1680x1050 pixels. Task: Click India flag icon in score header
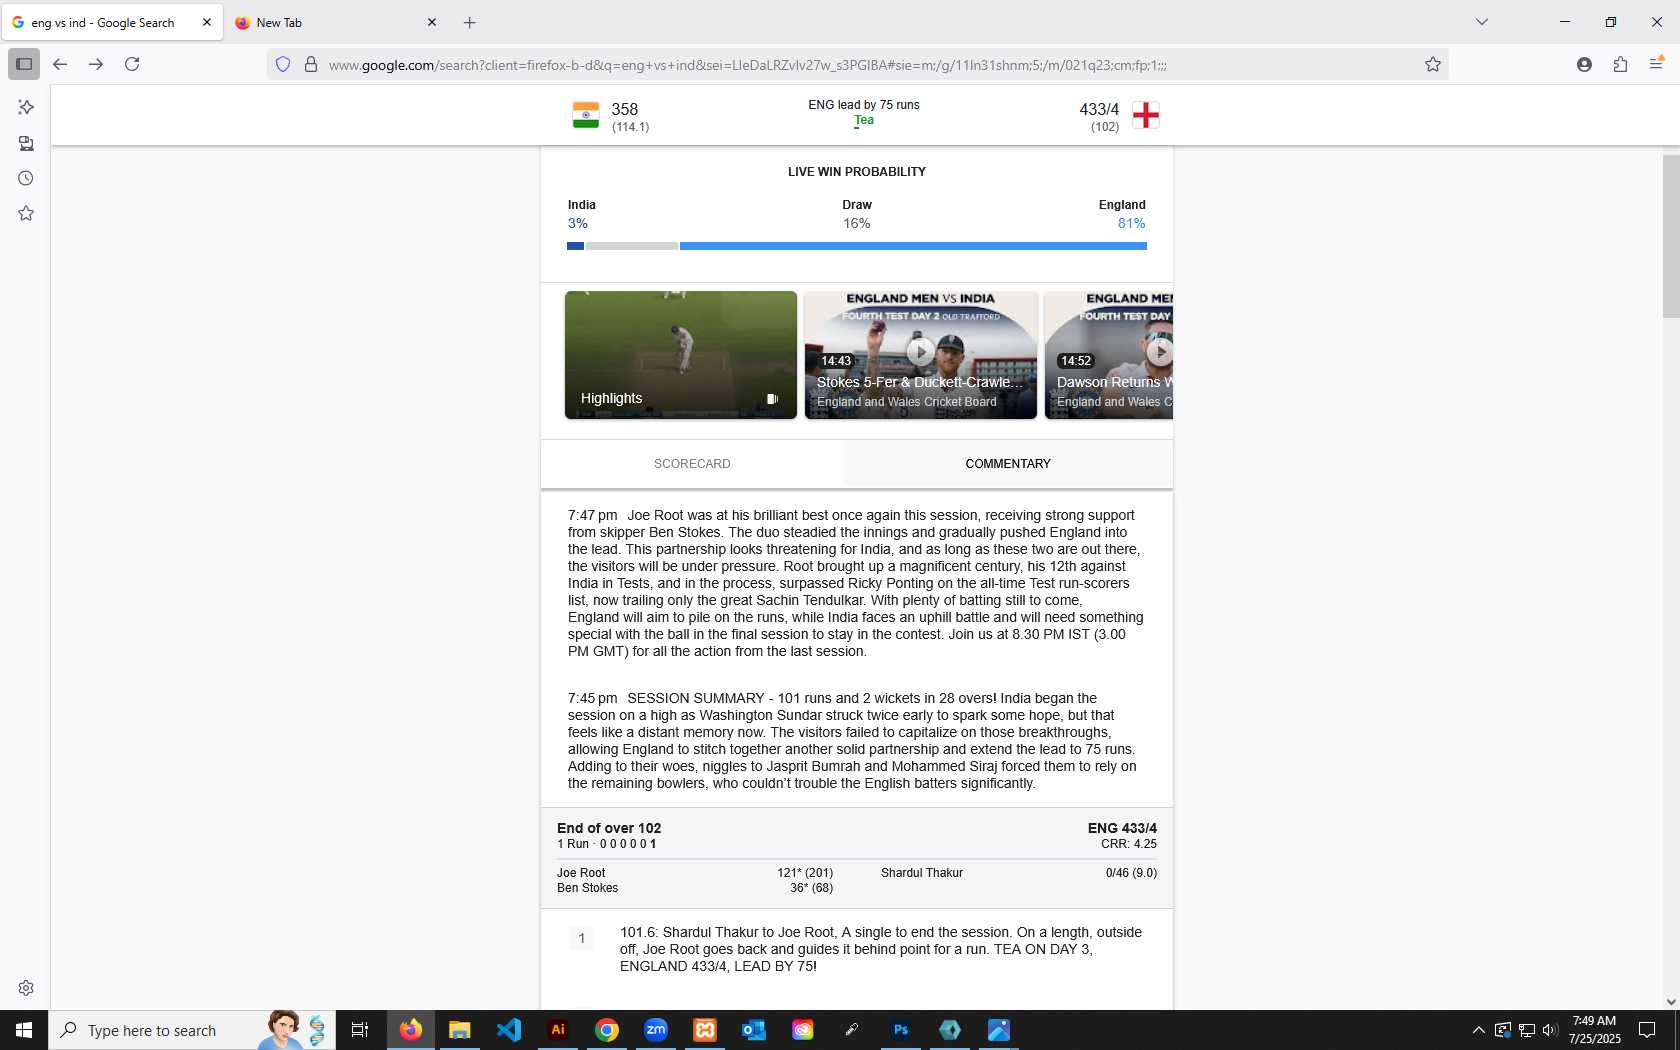(x=586, y=115)
